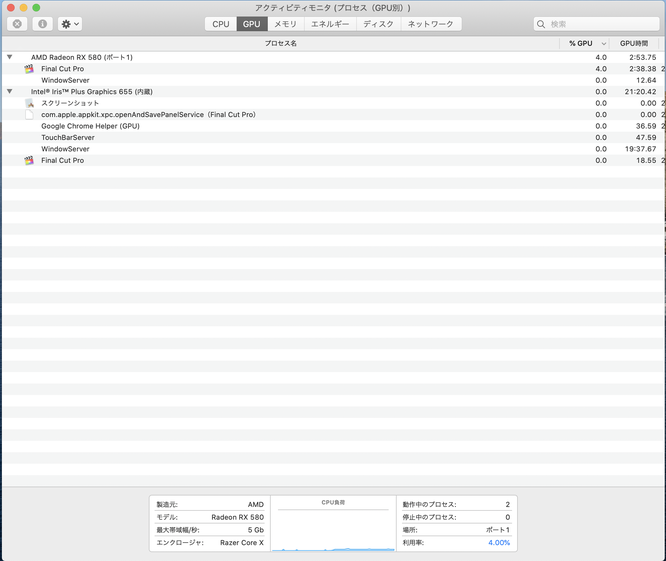
Task: Click the process info (i) toolbar button
Action: (42, 24)
